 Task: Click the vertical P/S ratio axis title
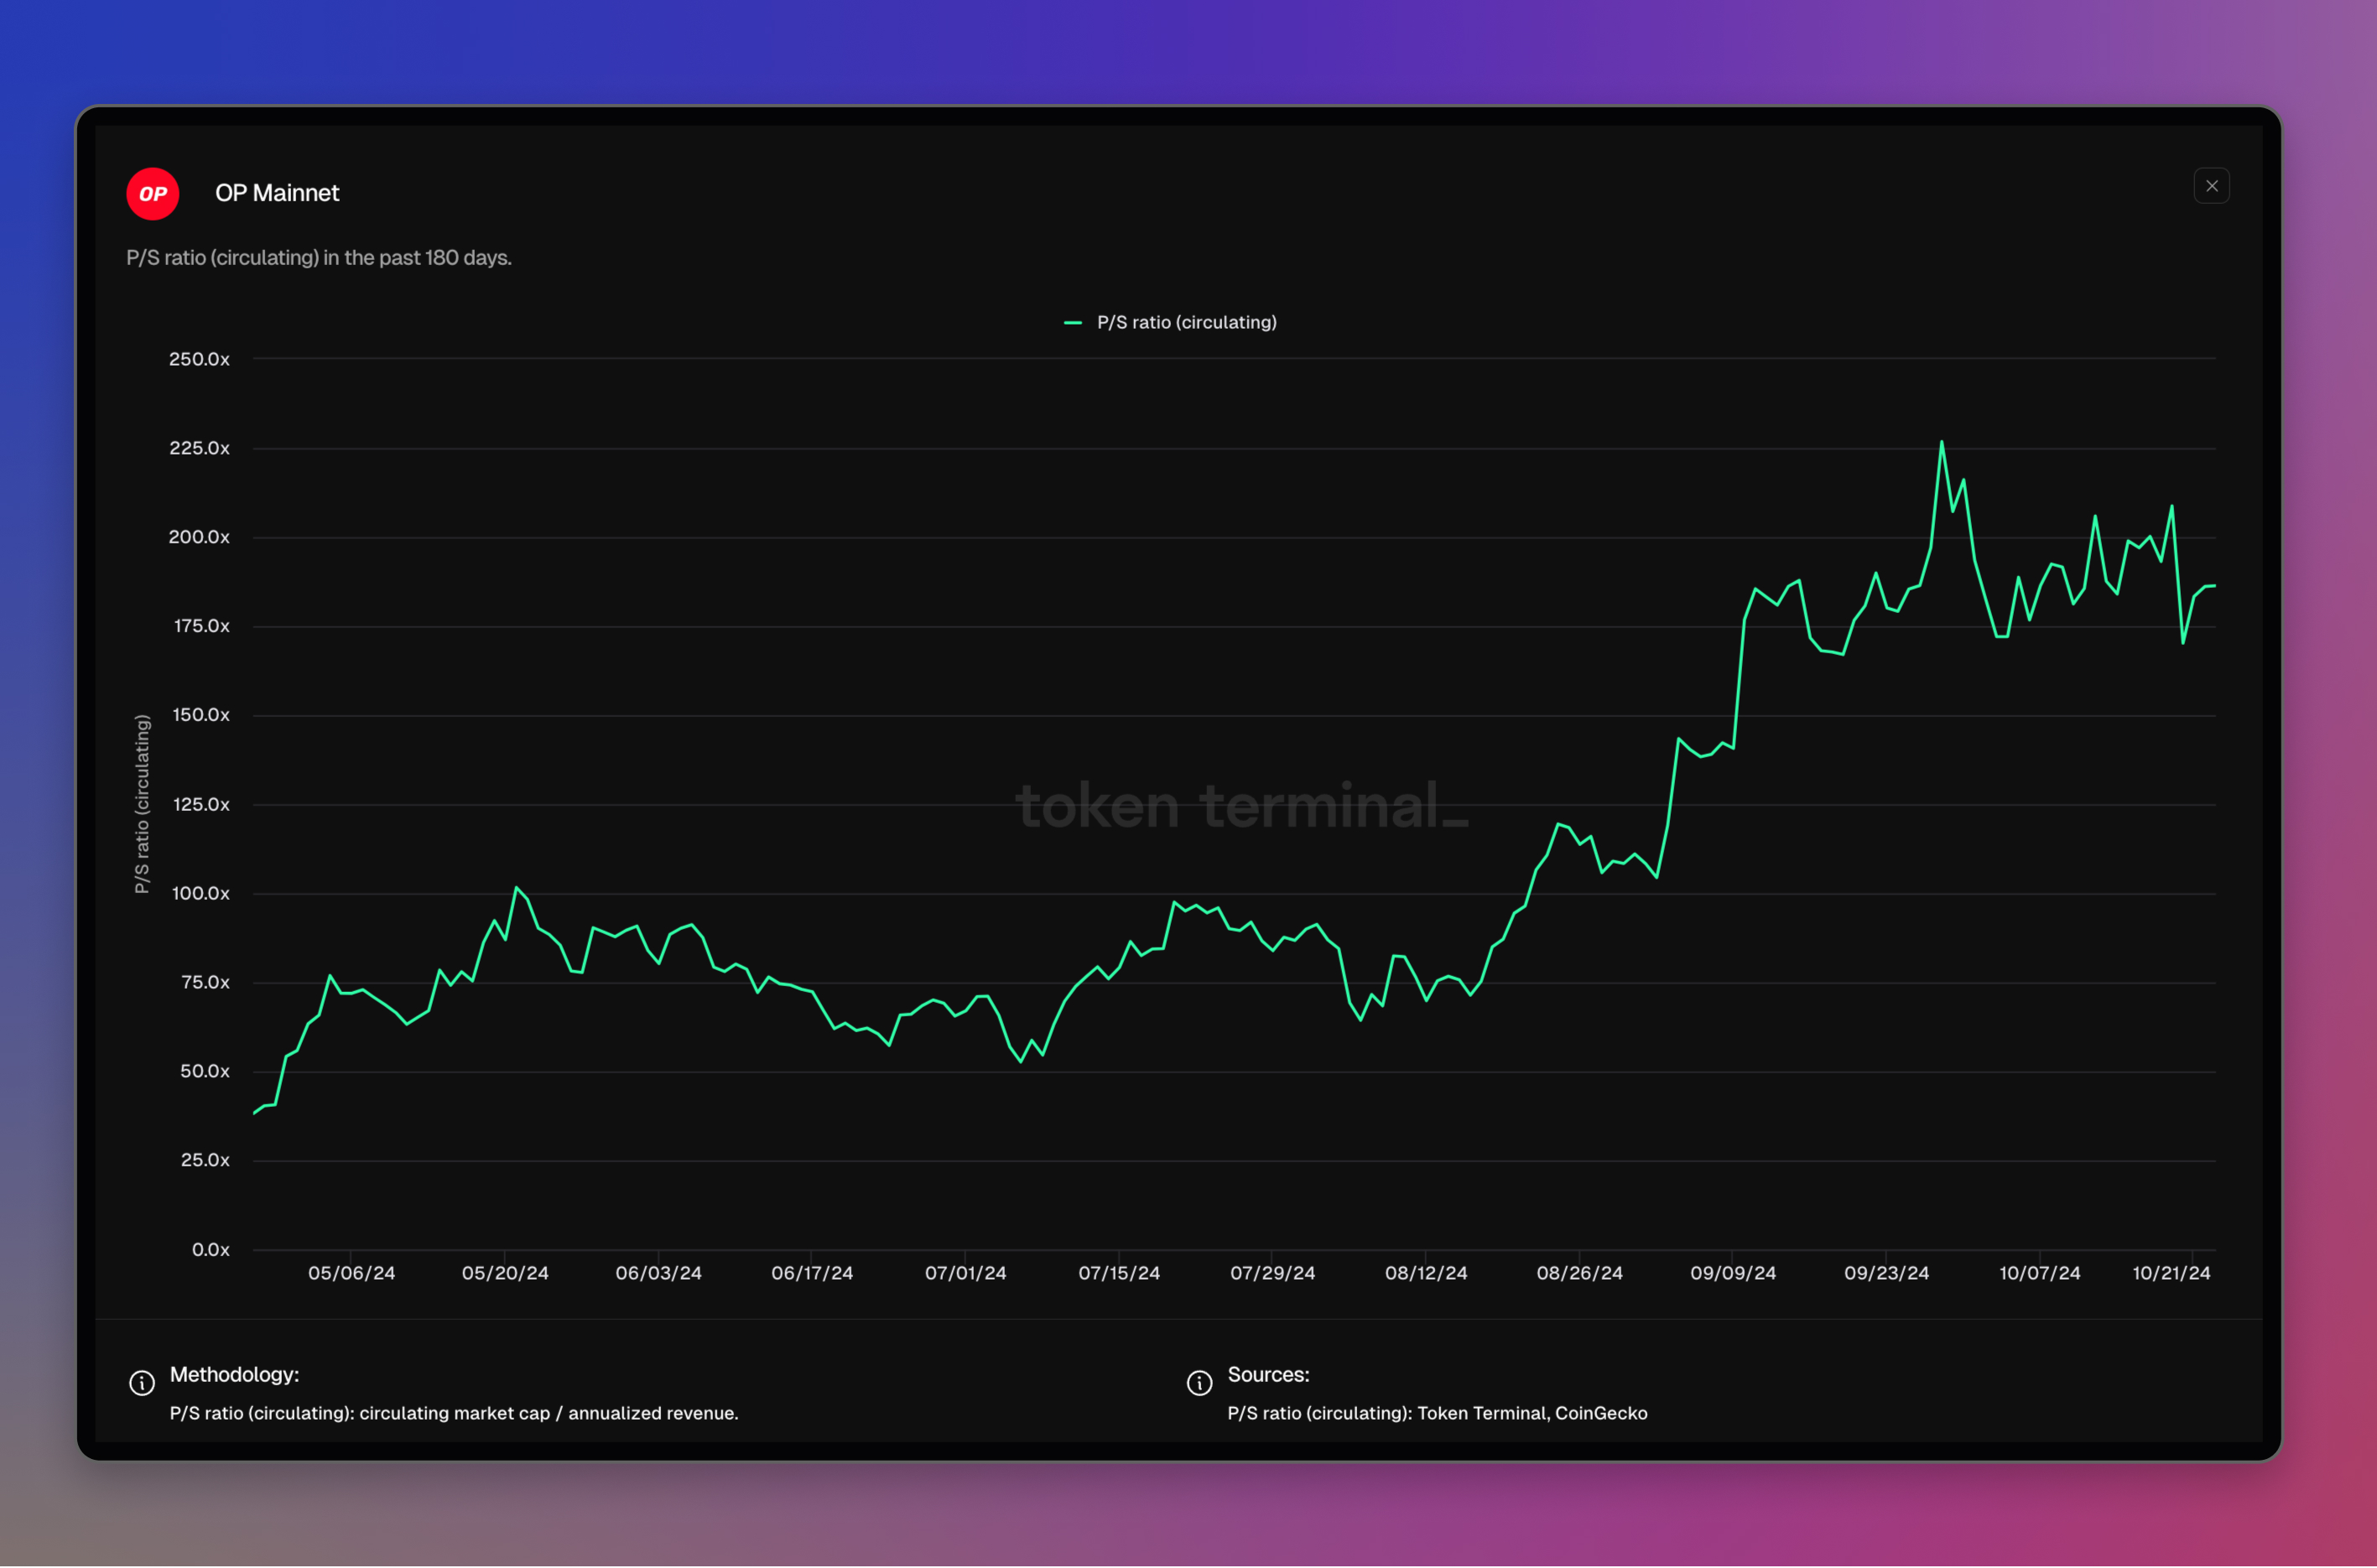142,804
